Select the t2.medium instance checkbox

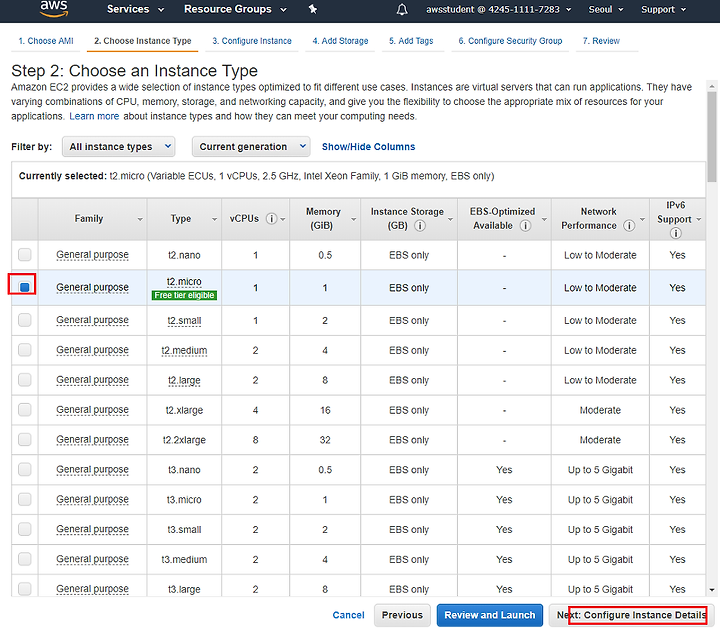tap(25, 350)
